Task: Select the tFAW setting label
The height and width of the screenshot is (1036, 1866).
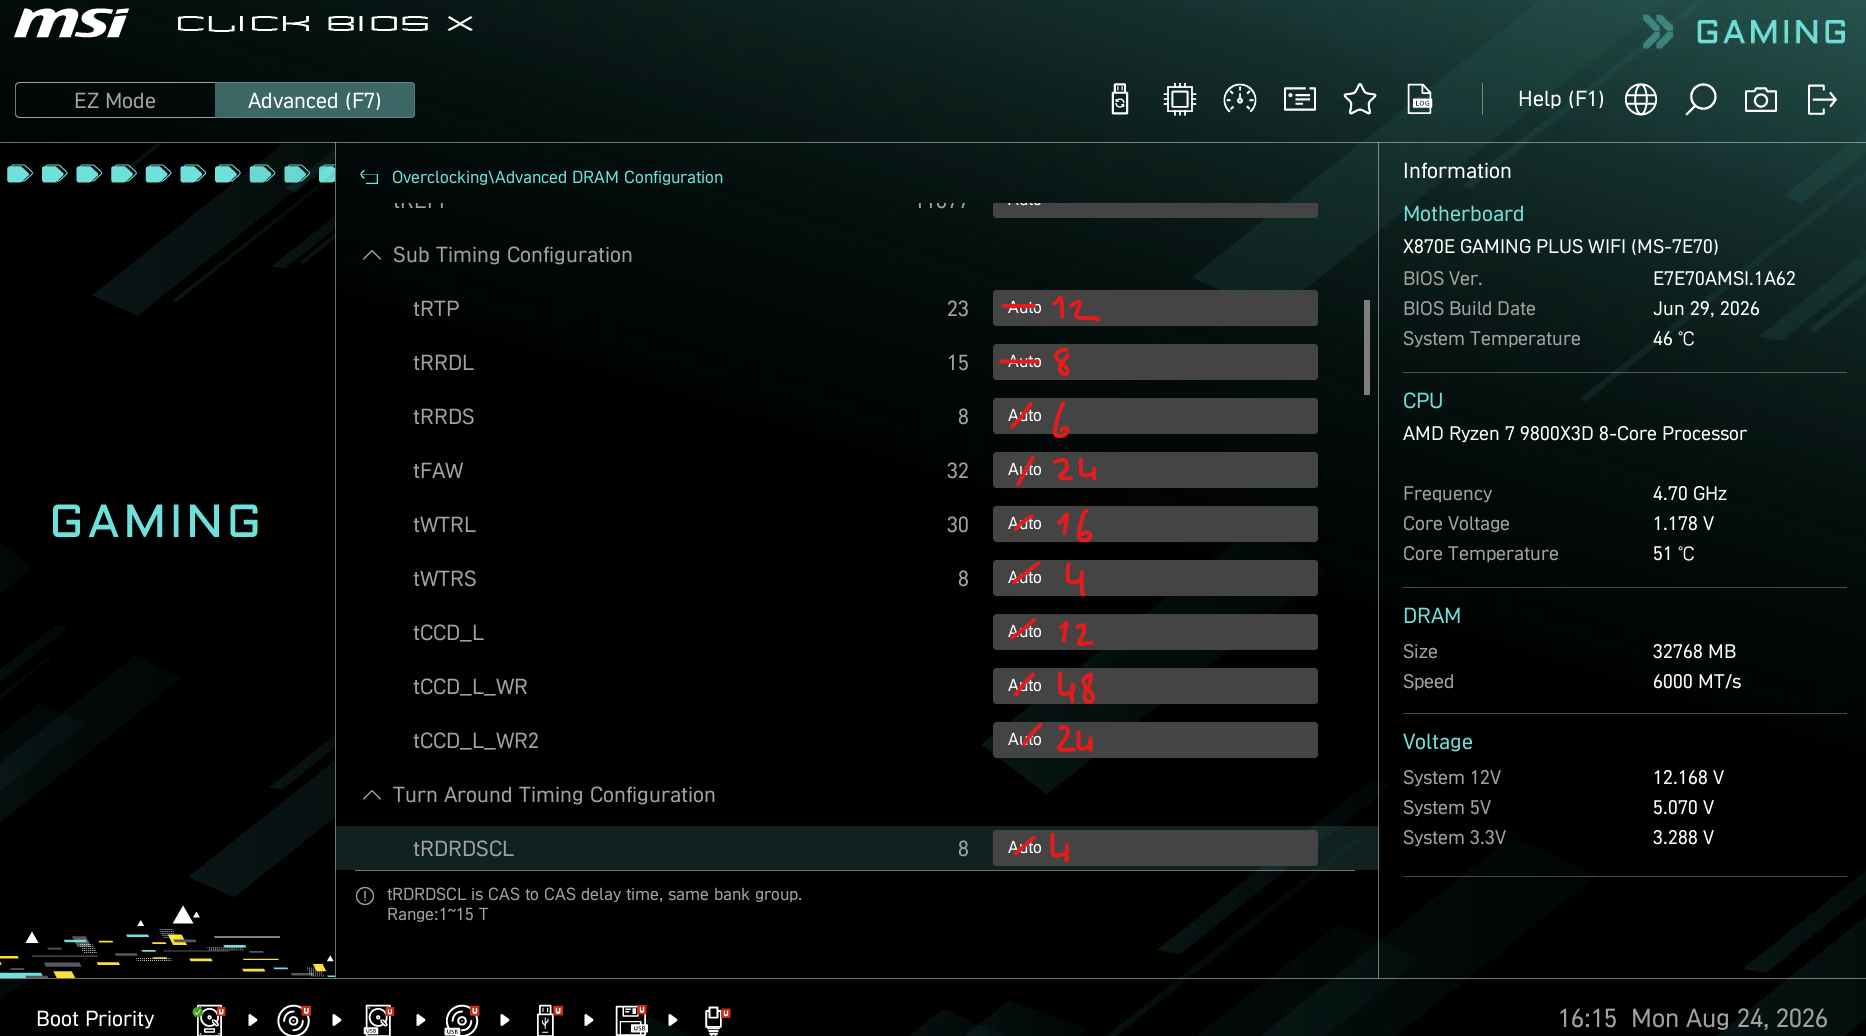Action: pos(438,471)
